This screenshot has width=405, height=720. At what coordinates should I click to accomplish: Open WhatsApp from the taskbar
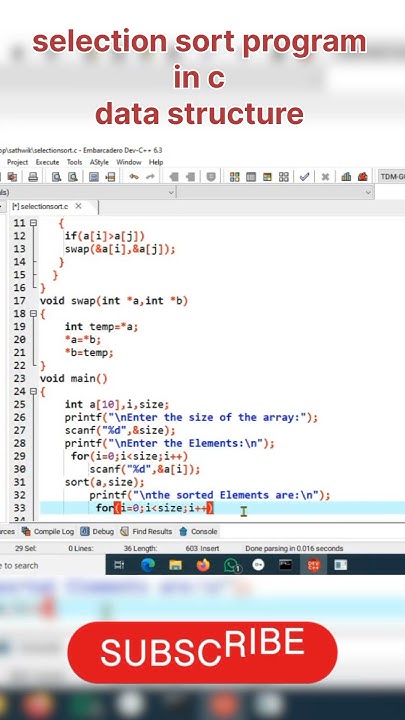click(232, 565)
